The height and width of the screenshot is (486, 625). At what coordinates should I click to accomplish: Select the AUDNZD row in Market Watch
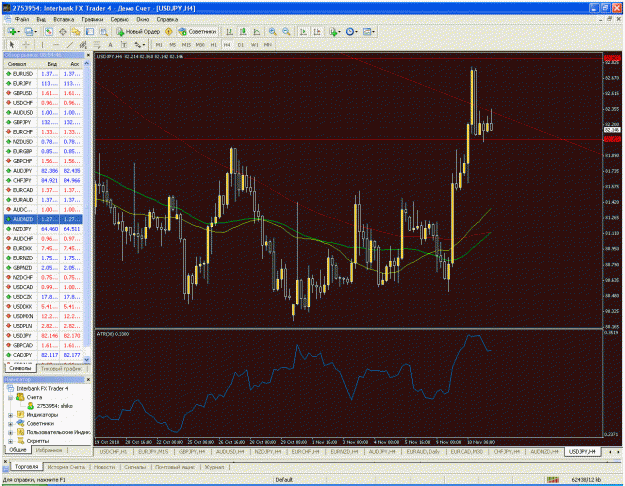click(43, 219)
